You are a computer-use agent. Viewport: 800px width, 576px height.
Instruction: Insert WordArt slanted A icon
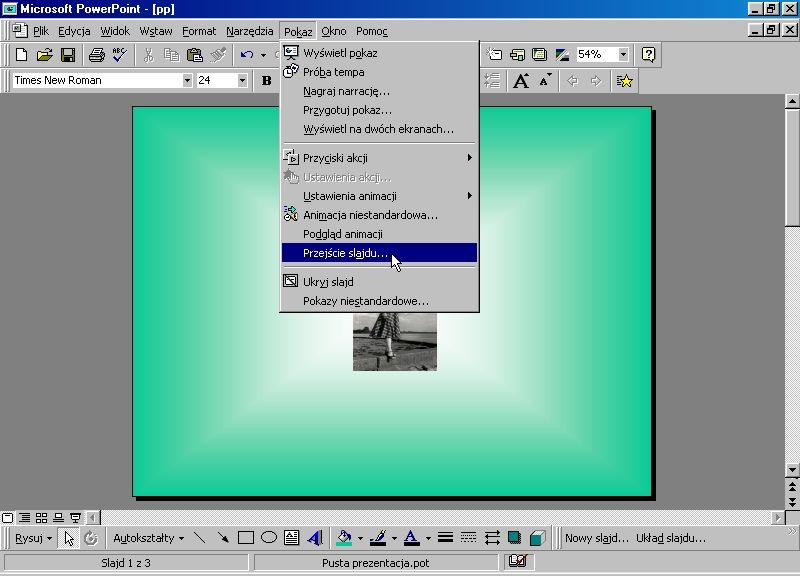315,538
